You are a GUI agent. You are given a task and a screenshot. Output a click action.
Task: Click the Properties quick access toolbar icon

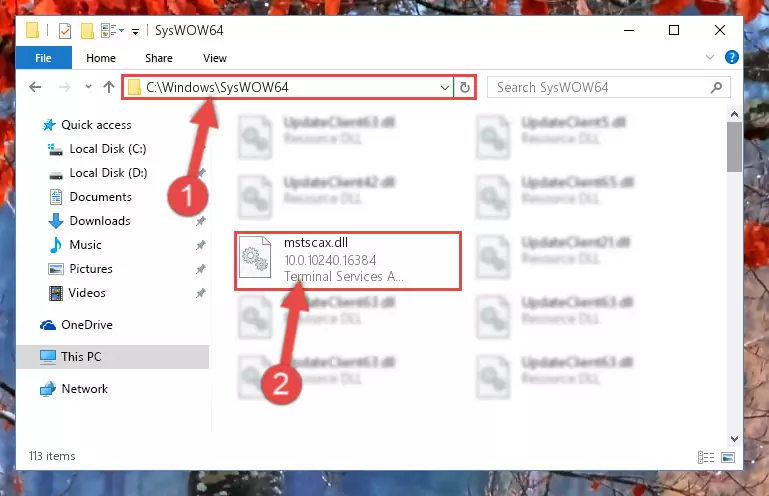pyautogui.click(x=65, y=31)
